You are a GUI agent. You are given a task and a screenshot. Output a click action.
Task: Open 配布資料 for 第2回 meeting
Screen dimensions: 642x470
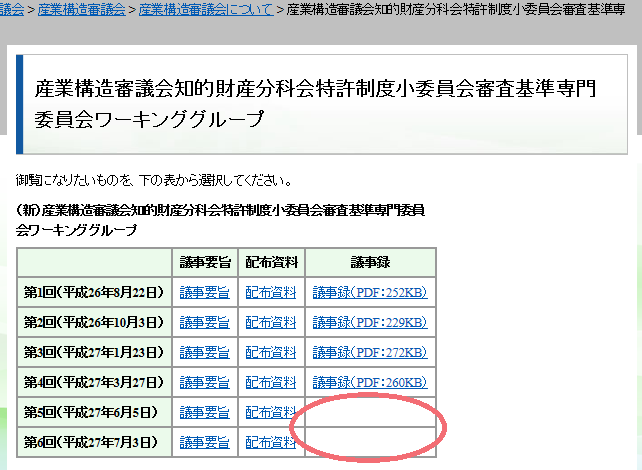[271, 323]
